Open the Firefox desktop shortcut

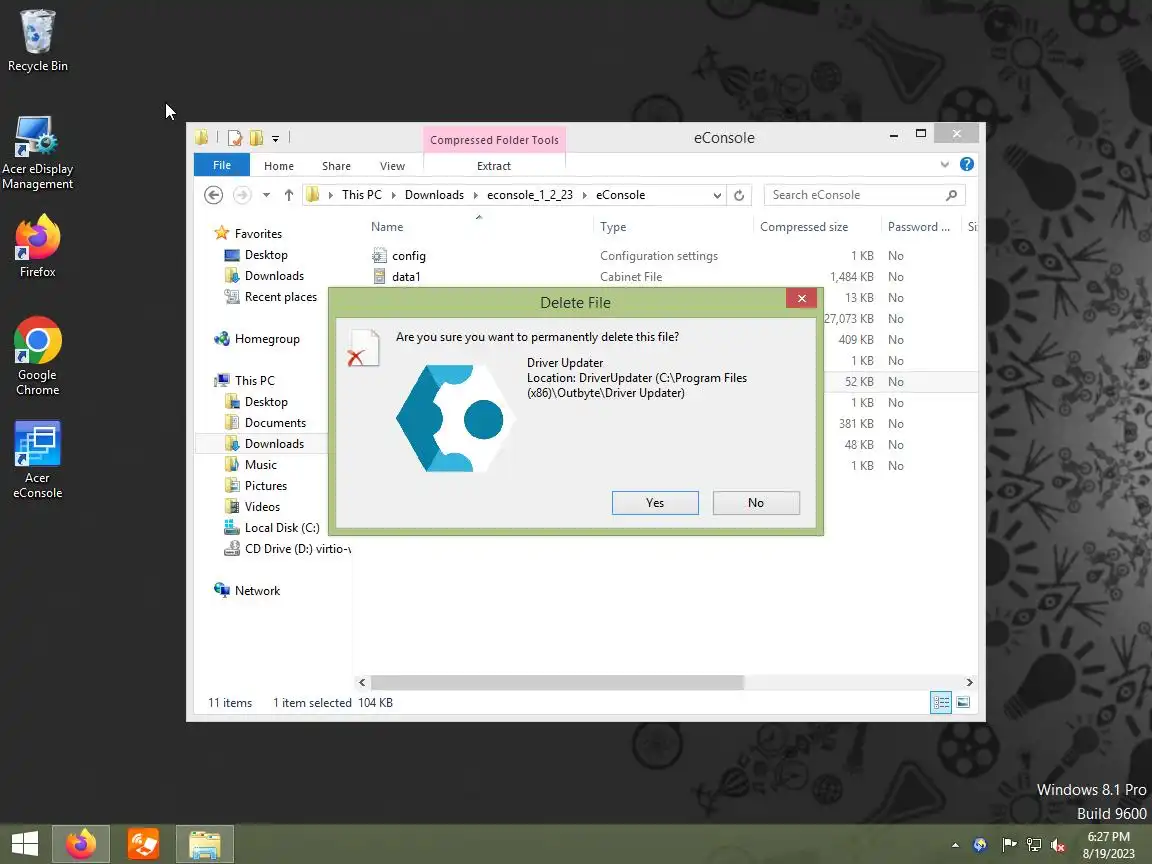[x=37, y=246]
